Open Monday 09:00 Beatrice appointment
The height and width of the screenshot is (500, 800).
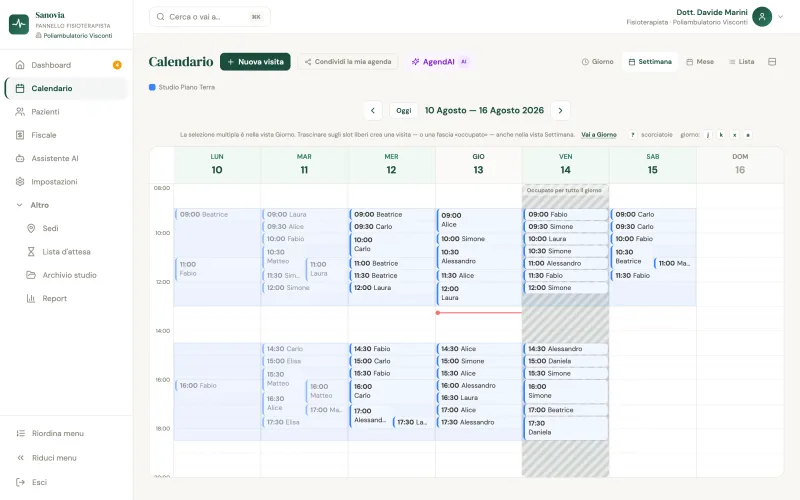[217, 214]
